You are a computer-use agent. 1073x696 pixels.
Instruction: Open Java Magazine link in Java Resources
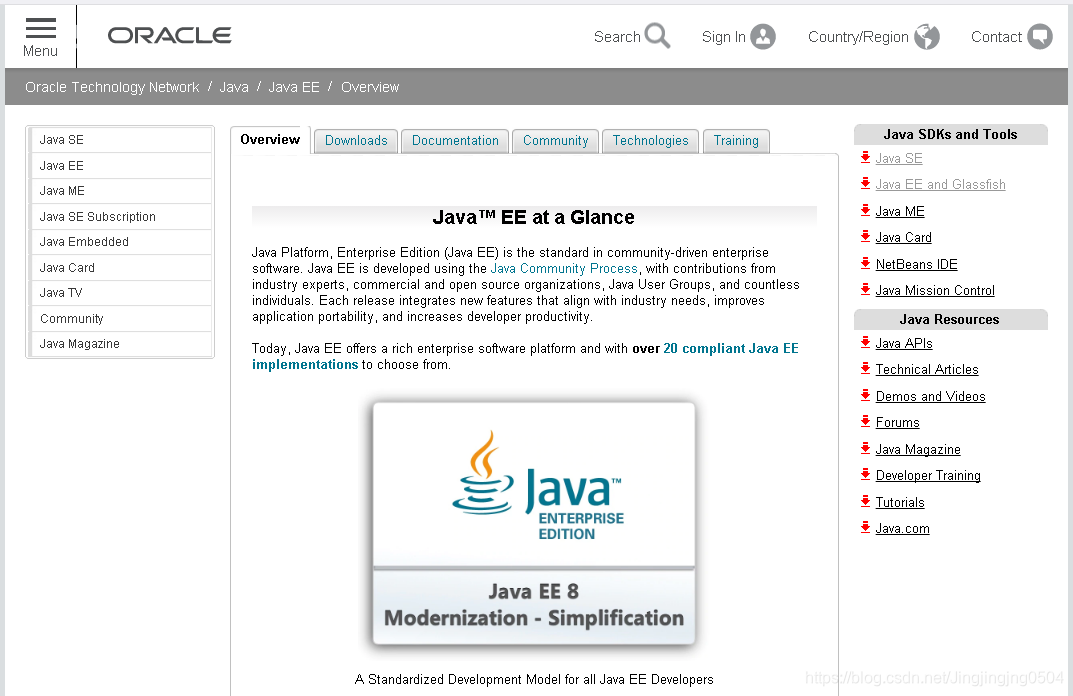click(x=918, y=450)
